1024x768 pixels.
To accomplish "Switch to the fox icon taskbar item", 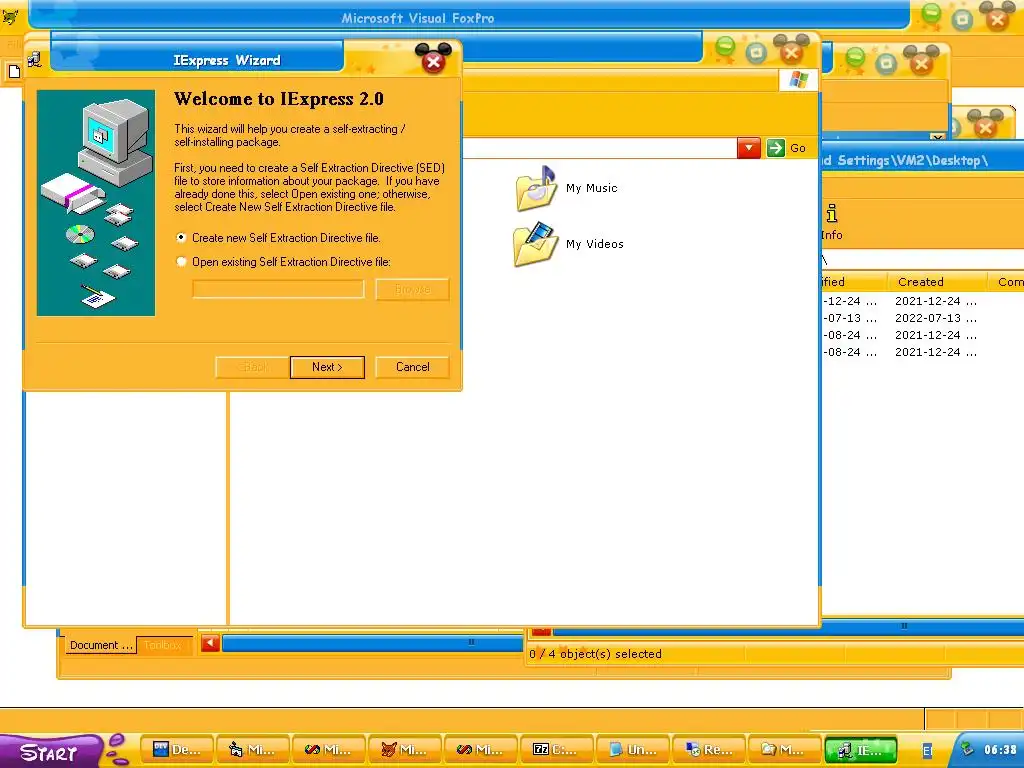I will coord(405,750).
